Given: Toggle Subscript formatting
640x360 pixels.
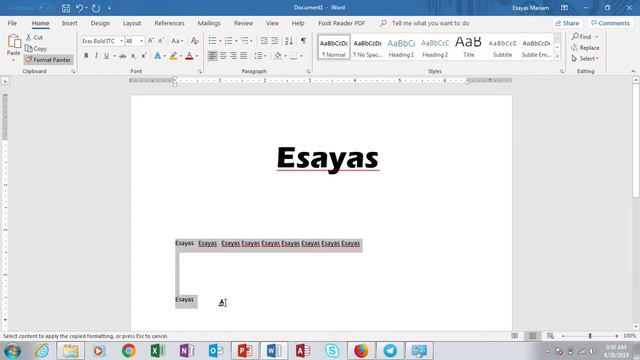Looking at the screenshot, I should [x=133, y=56].
